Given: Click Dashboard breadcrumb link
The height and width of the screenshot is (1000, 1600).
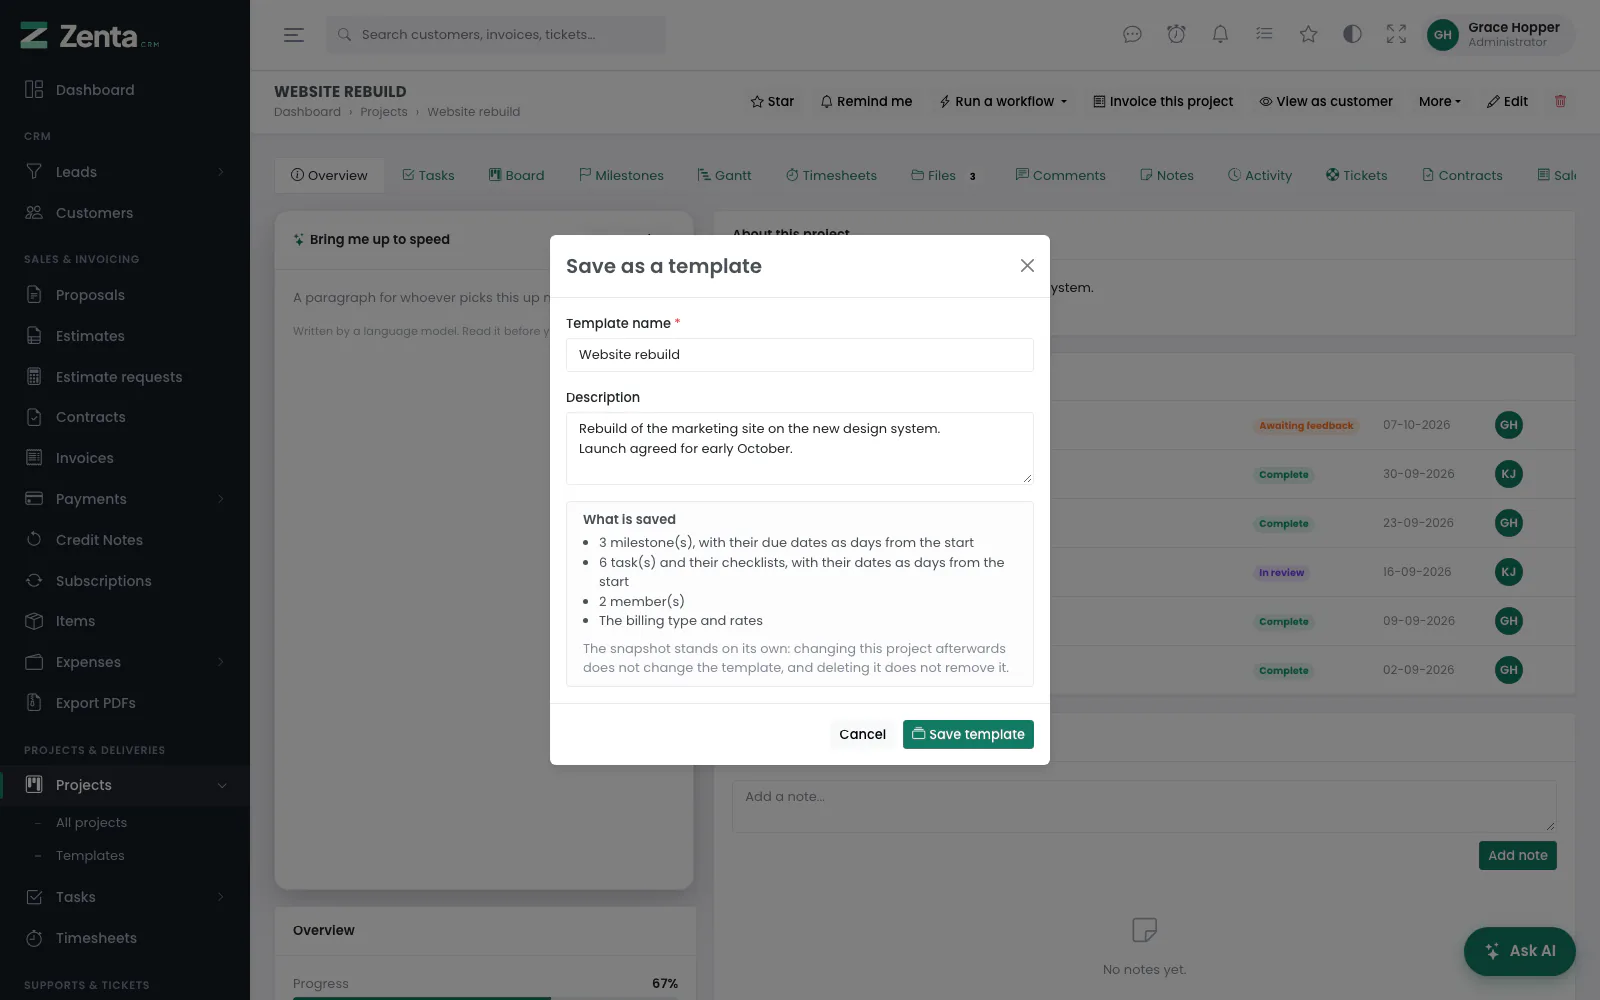Looking at the screenshot, I should click(x=307, y=112).
